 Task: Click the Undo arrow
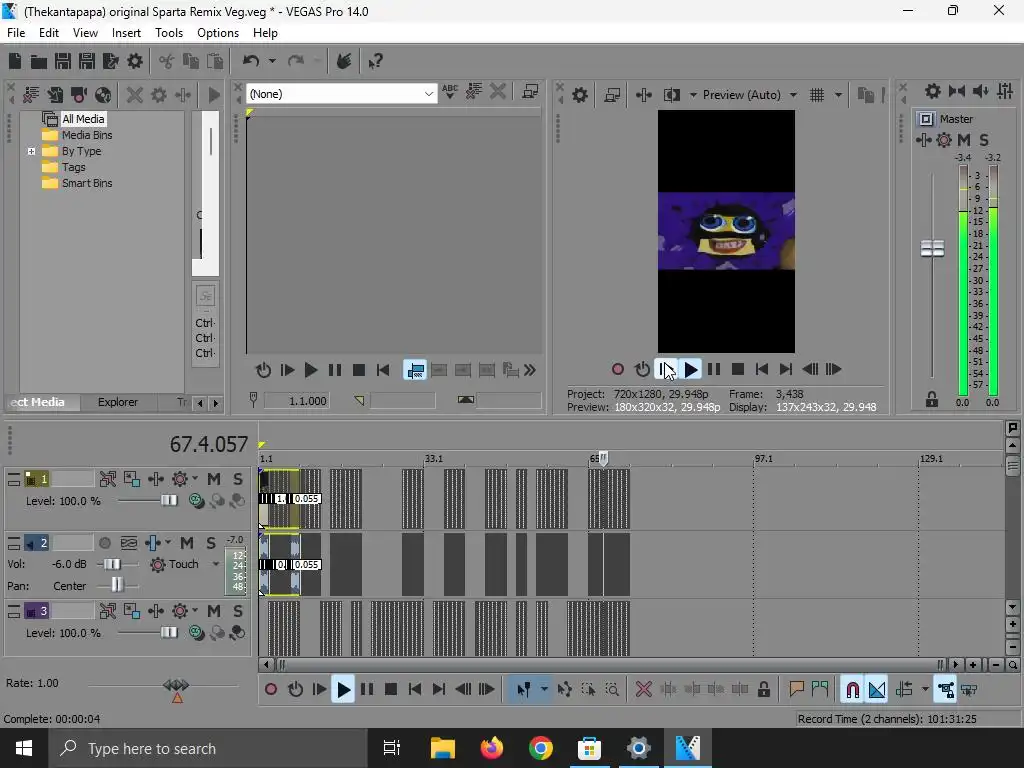point(251,61)
